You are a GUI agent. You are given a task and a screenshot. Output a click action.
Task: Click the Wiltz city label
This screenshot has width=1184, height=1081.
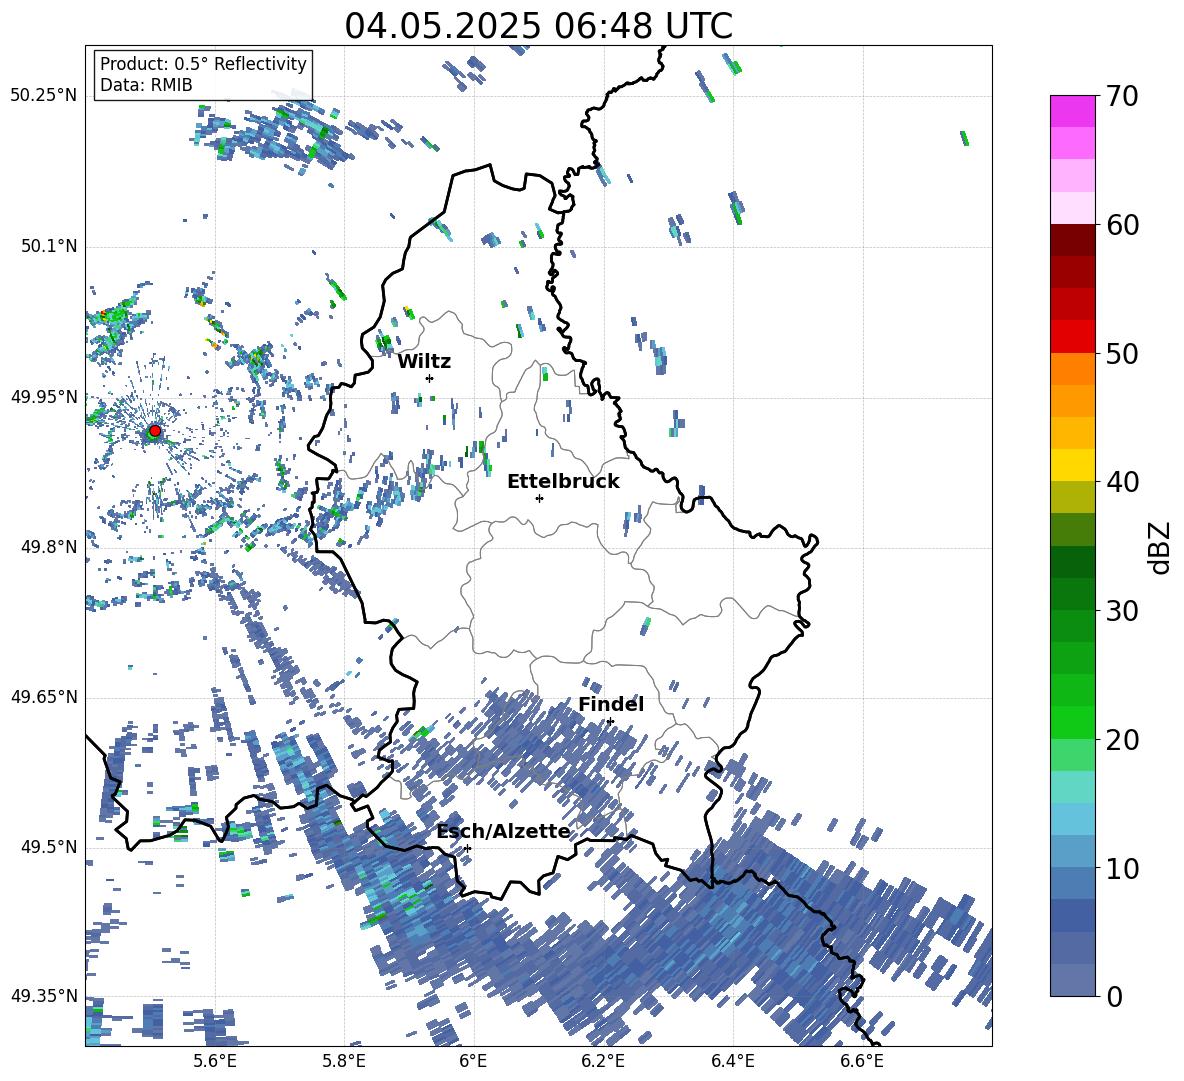424,362
